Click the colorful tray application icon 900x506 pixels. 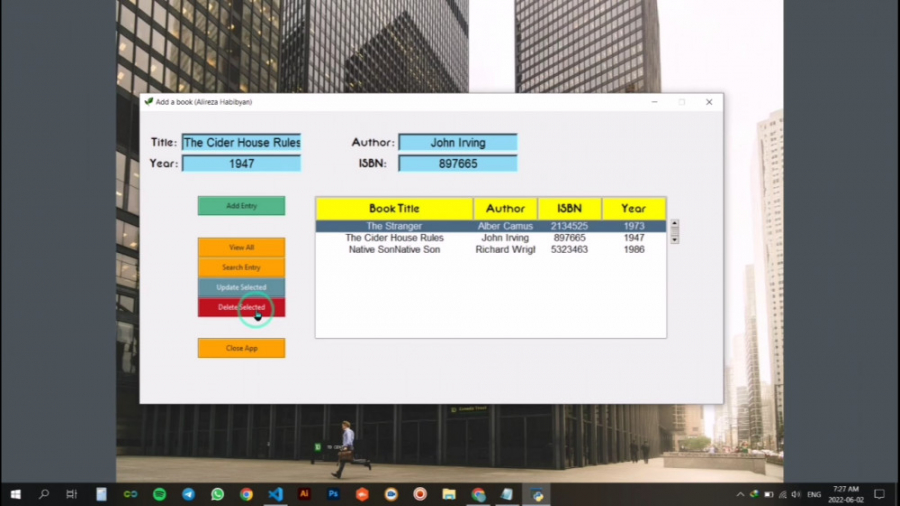point(754,494)
